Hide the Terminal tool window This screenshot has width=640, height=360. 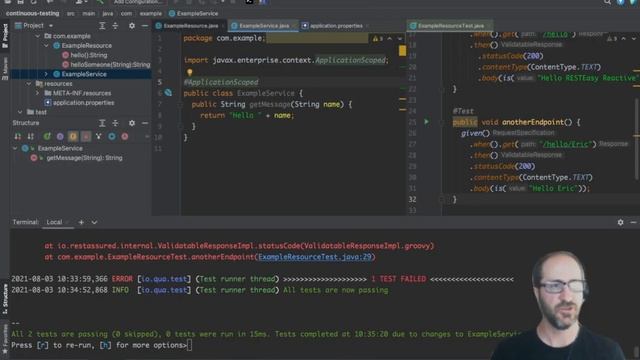(633, 222)
